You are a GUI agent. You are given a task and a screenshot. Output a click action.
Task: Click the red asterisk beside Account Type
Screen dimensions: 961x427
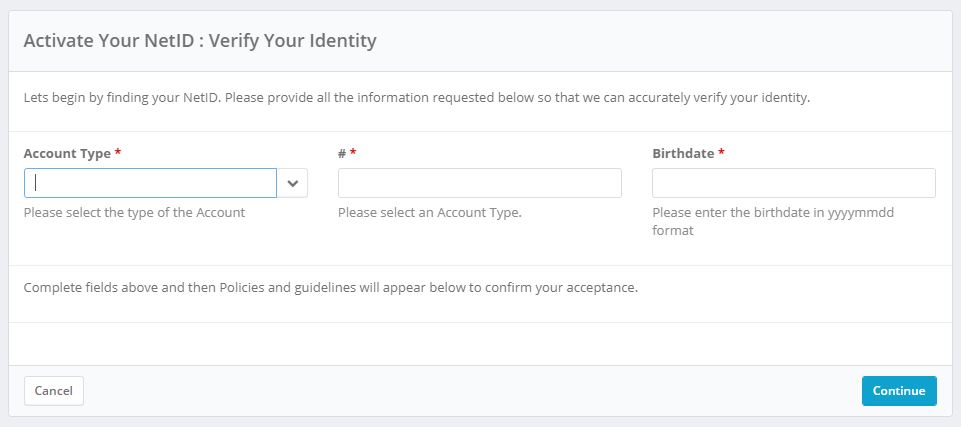(x=118, y=153)
